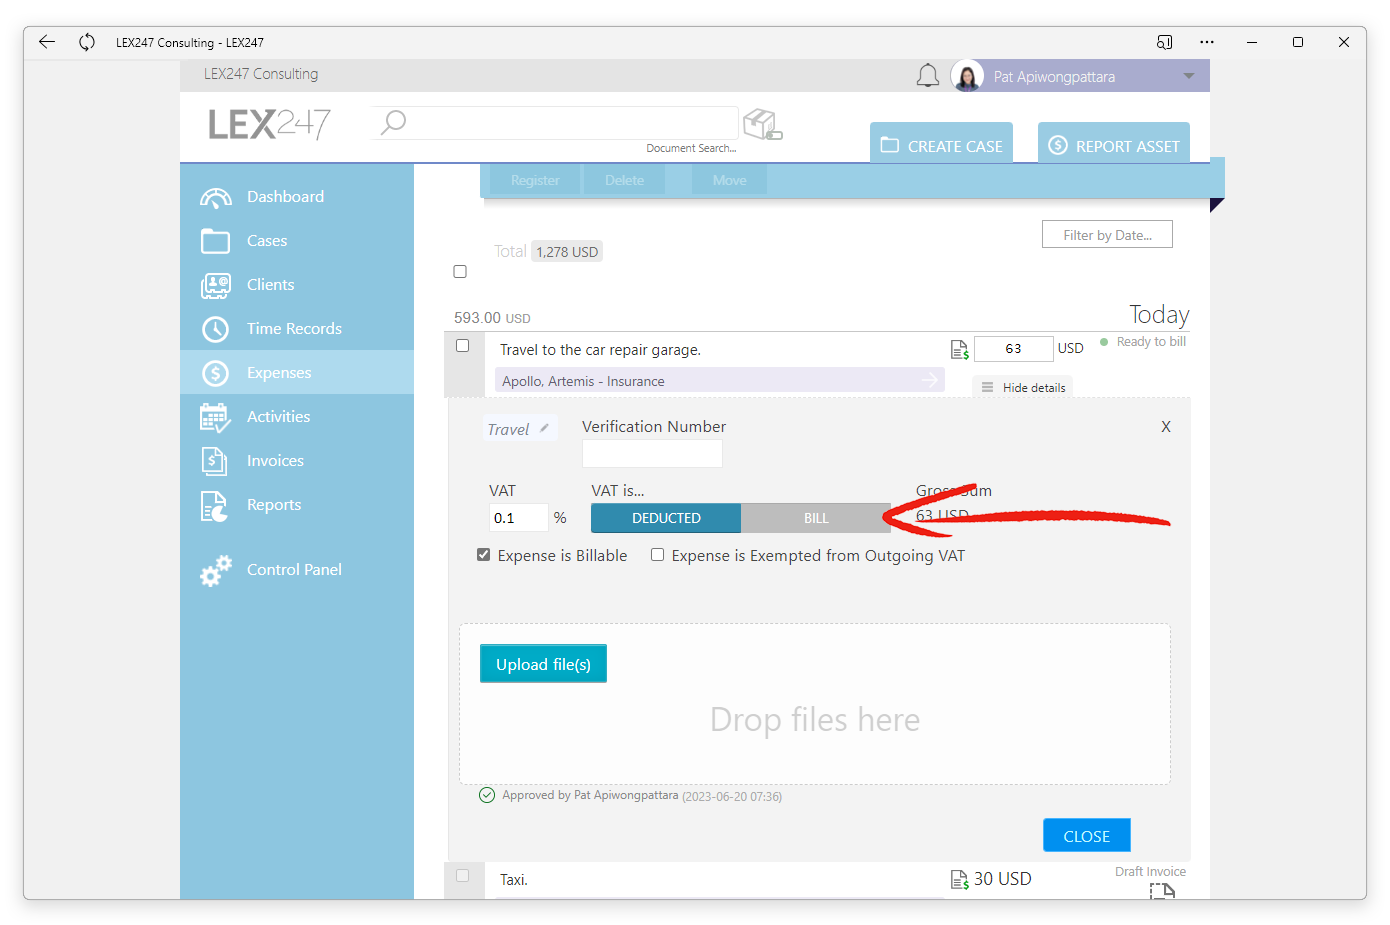Click the Total 1,278 USD badge
The width and height of the screenshot is (1390, 925).
[567, 252]
